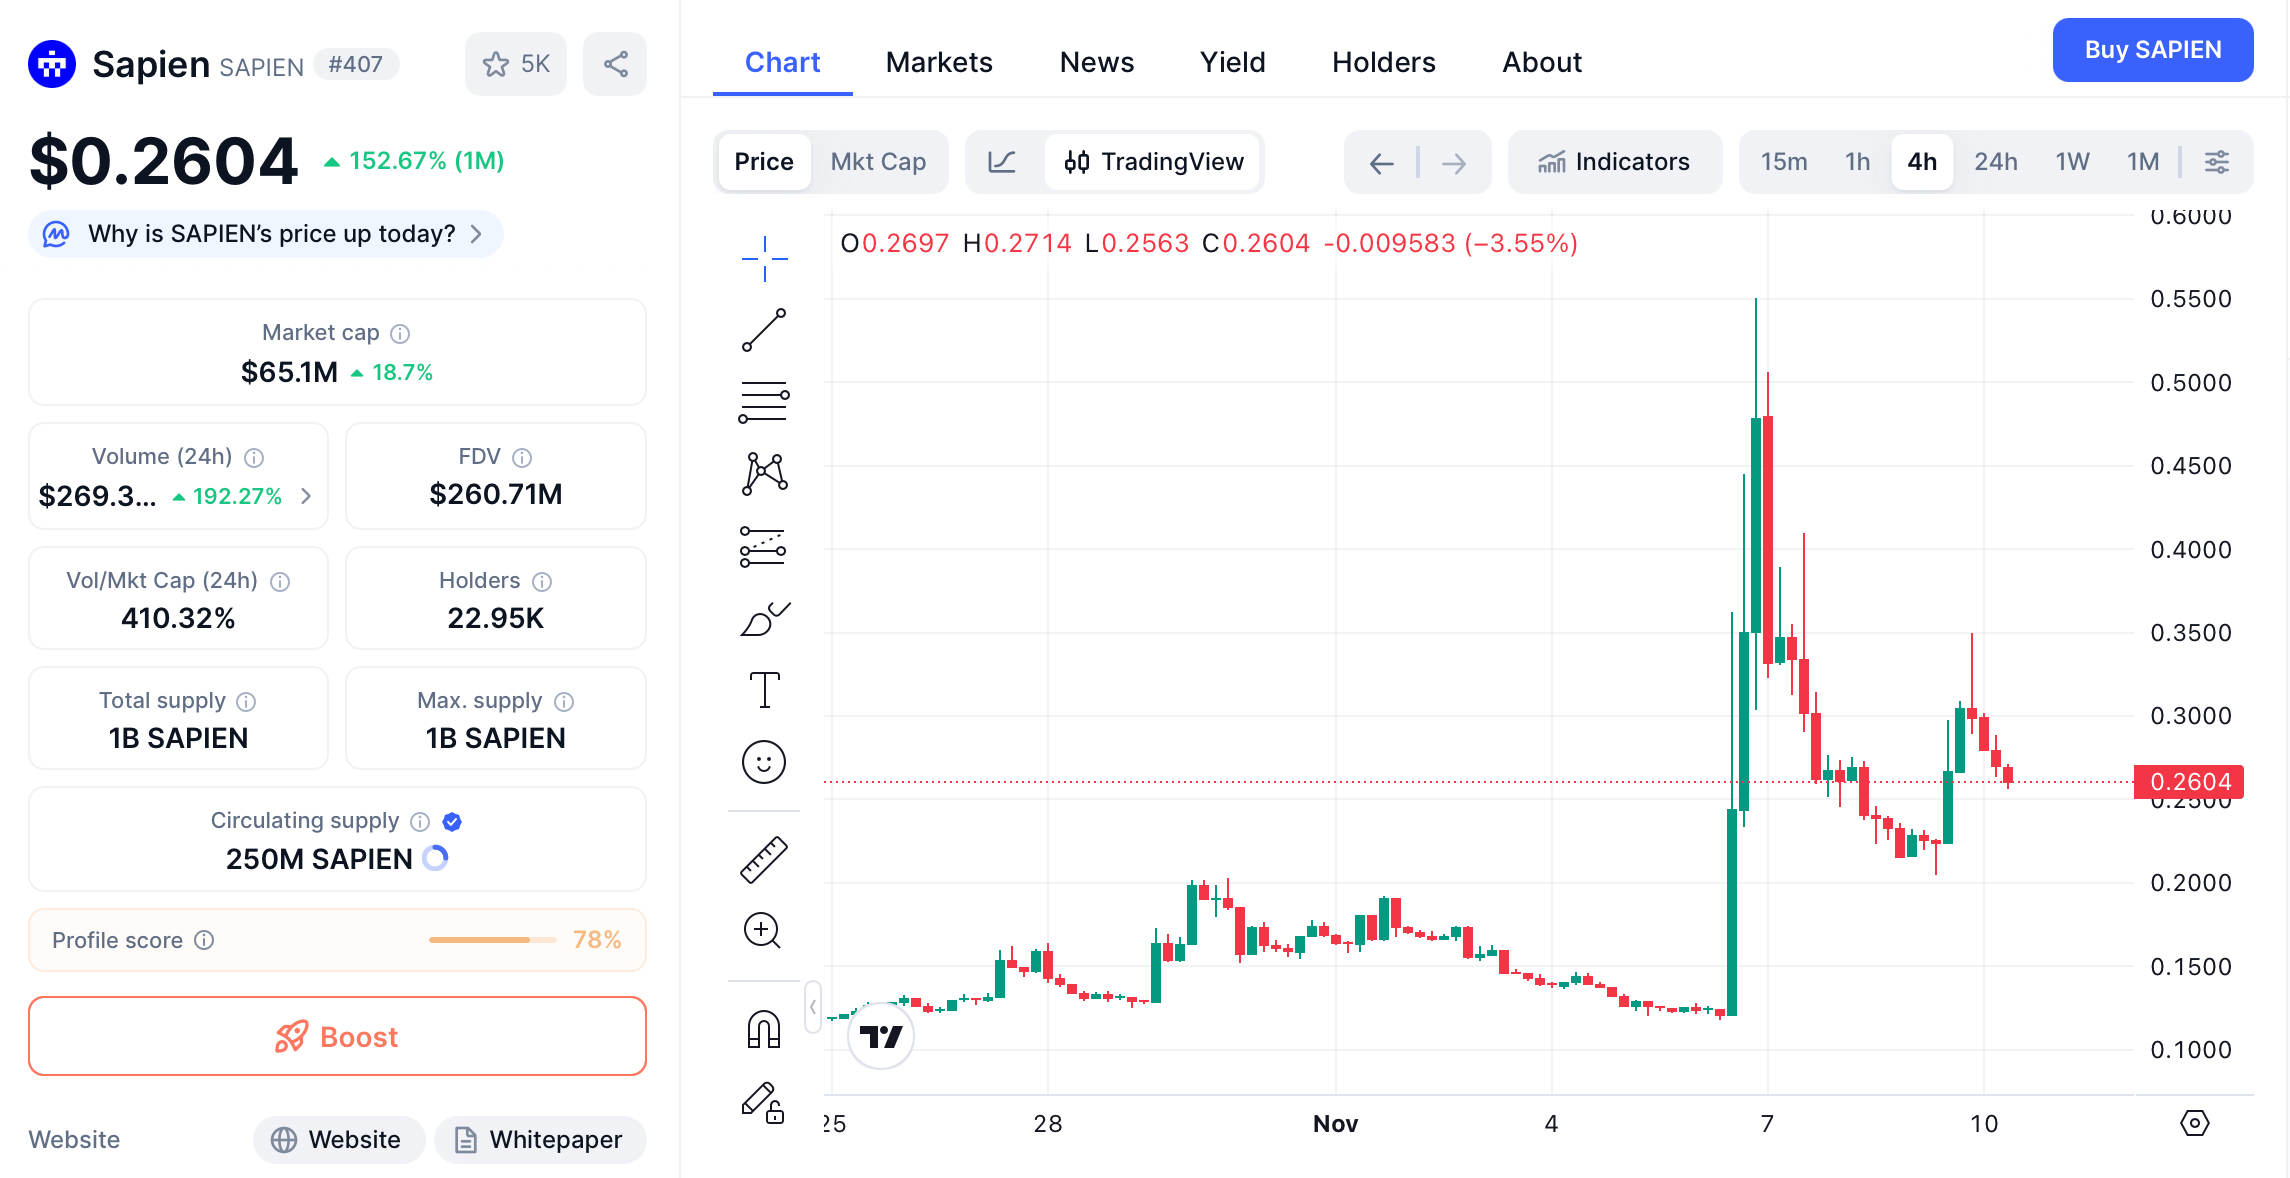Activate the zoom-in tool
Viewport: 2290px width, 1178px height.
pyautogui.click(x=763, y=930)
